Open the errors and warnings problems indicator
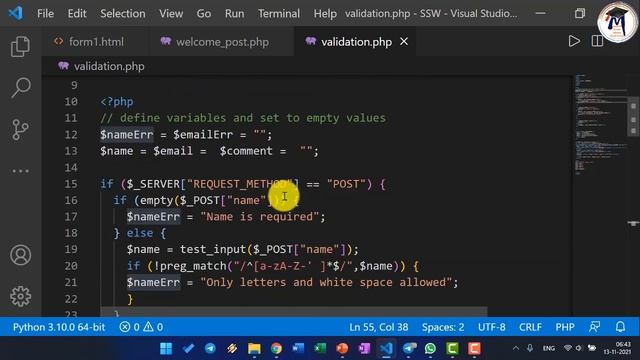 (141, 327)
